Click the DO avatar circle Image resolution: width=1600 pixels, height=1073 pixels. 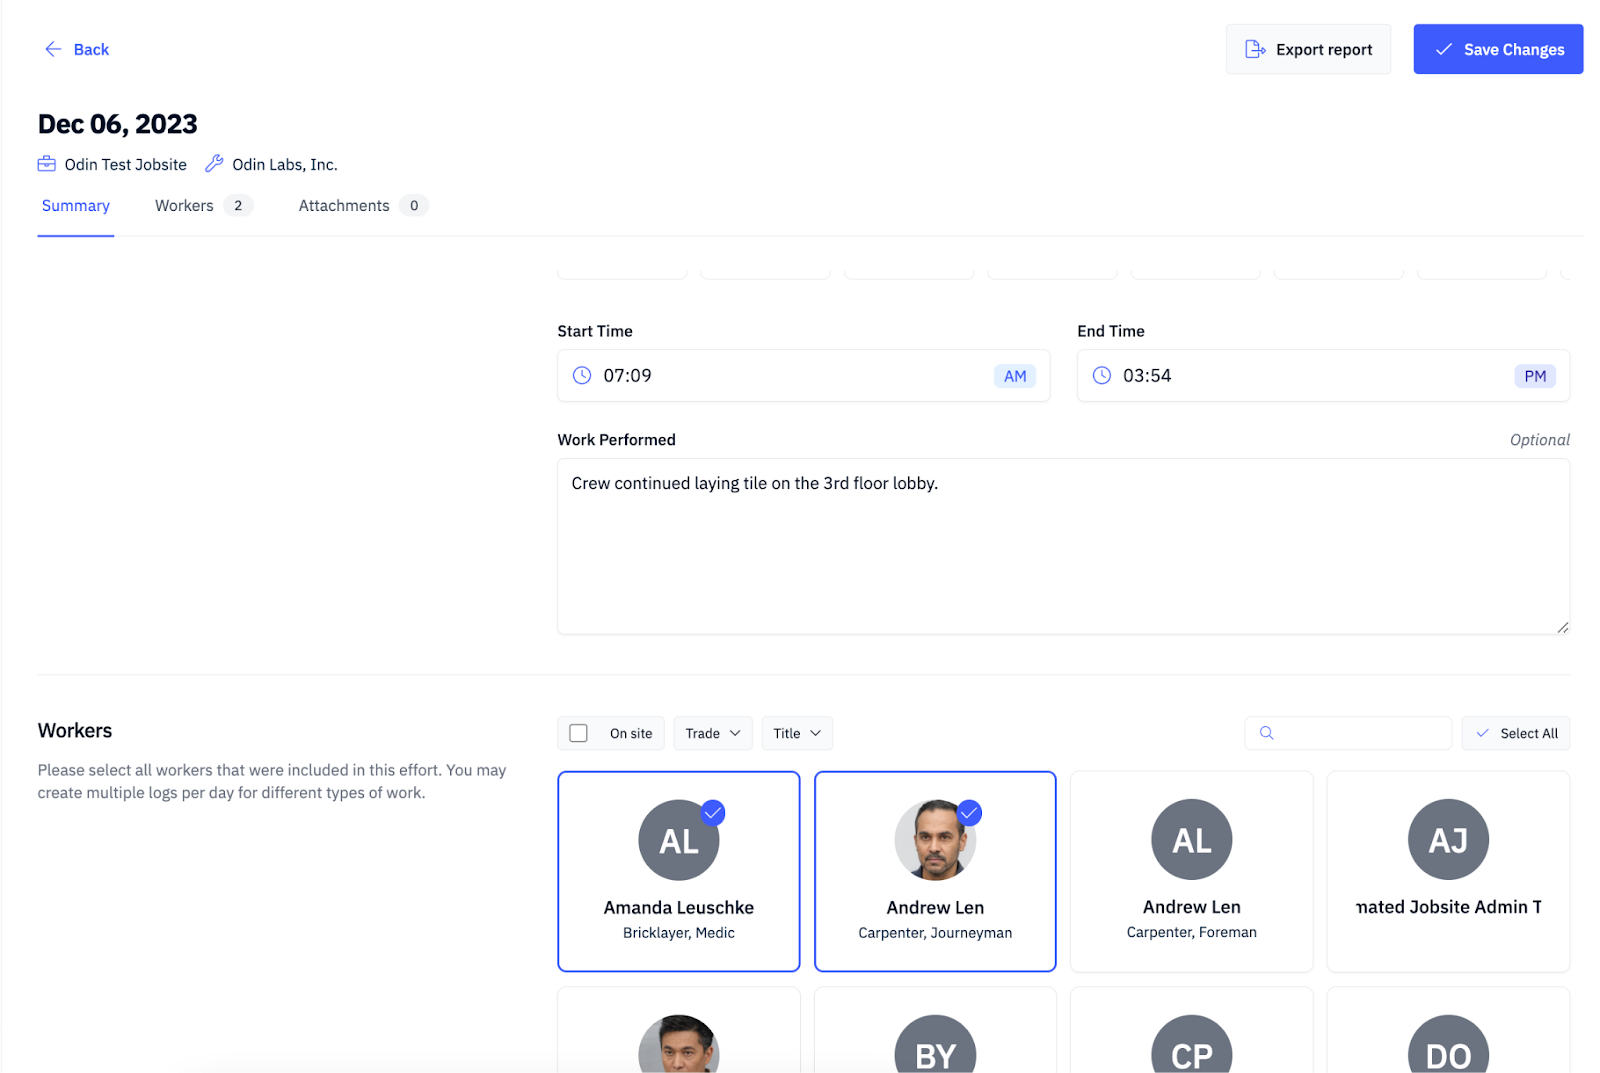[1448, 1045]
